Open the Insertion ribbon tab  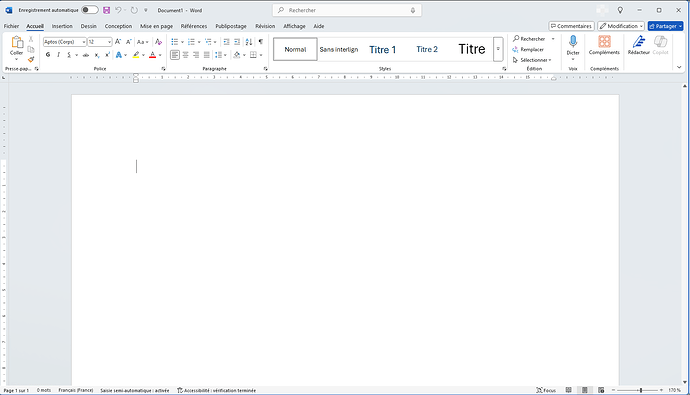coord(62,26)
